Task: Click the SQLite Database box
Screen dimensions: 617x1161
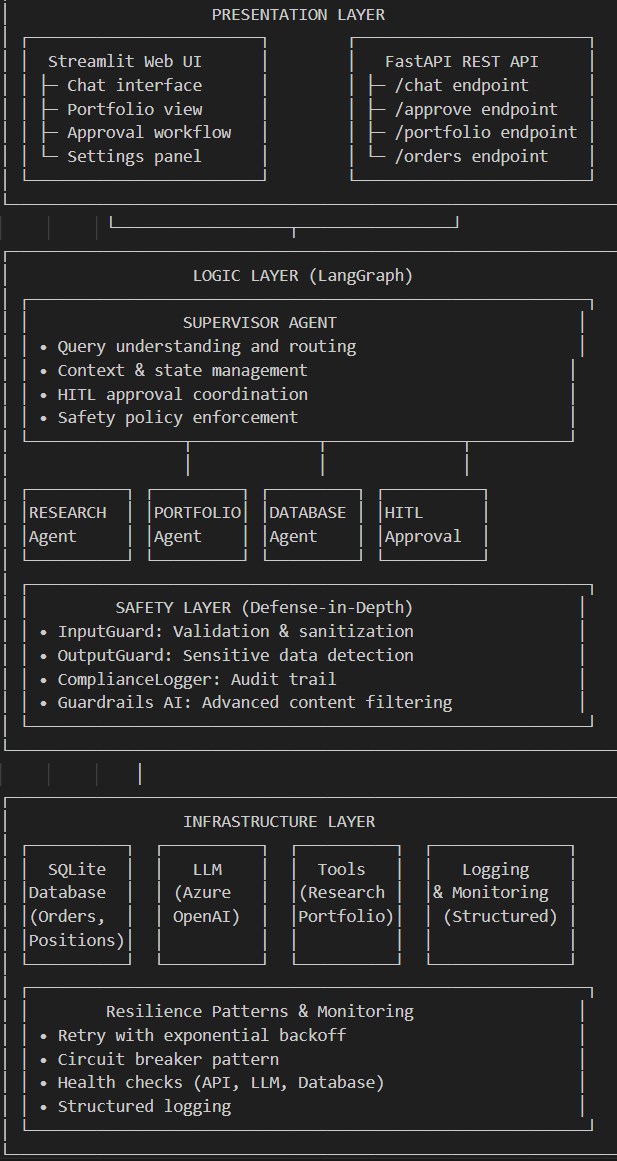Action: (x=77, y=904)
